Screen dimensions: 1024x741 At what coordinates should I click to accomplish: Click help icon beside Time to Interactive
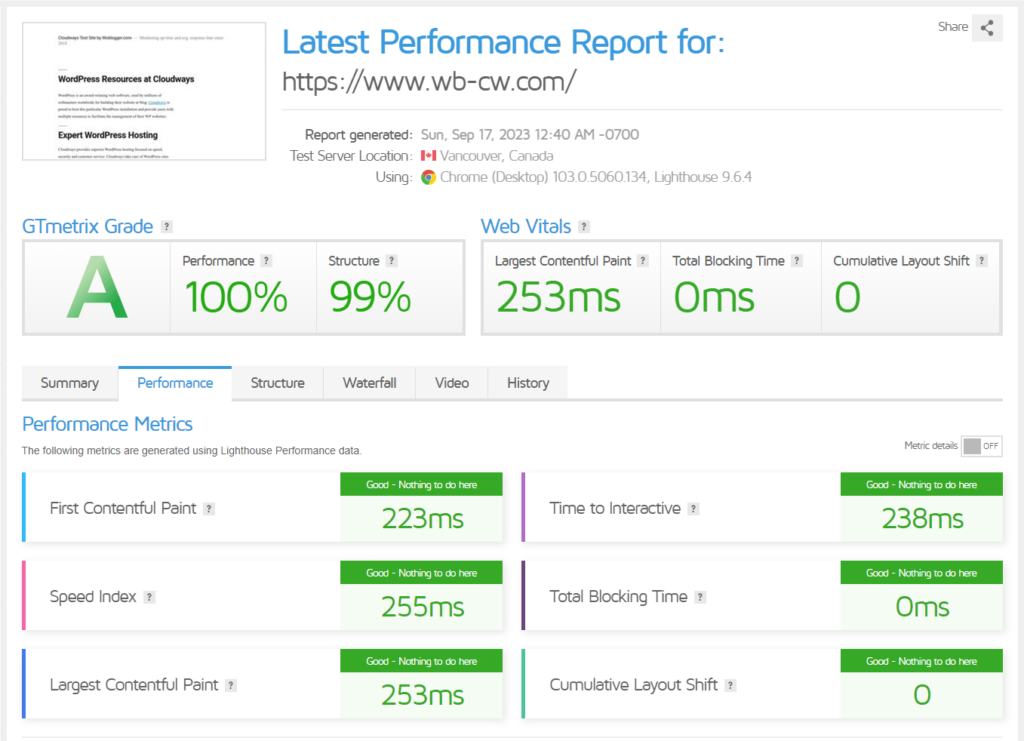[x=694, y=509]
